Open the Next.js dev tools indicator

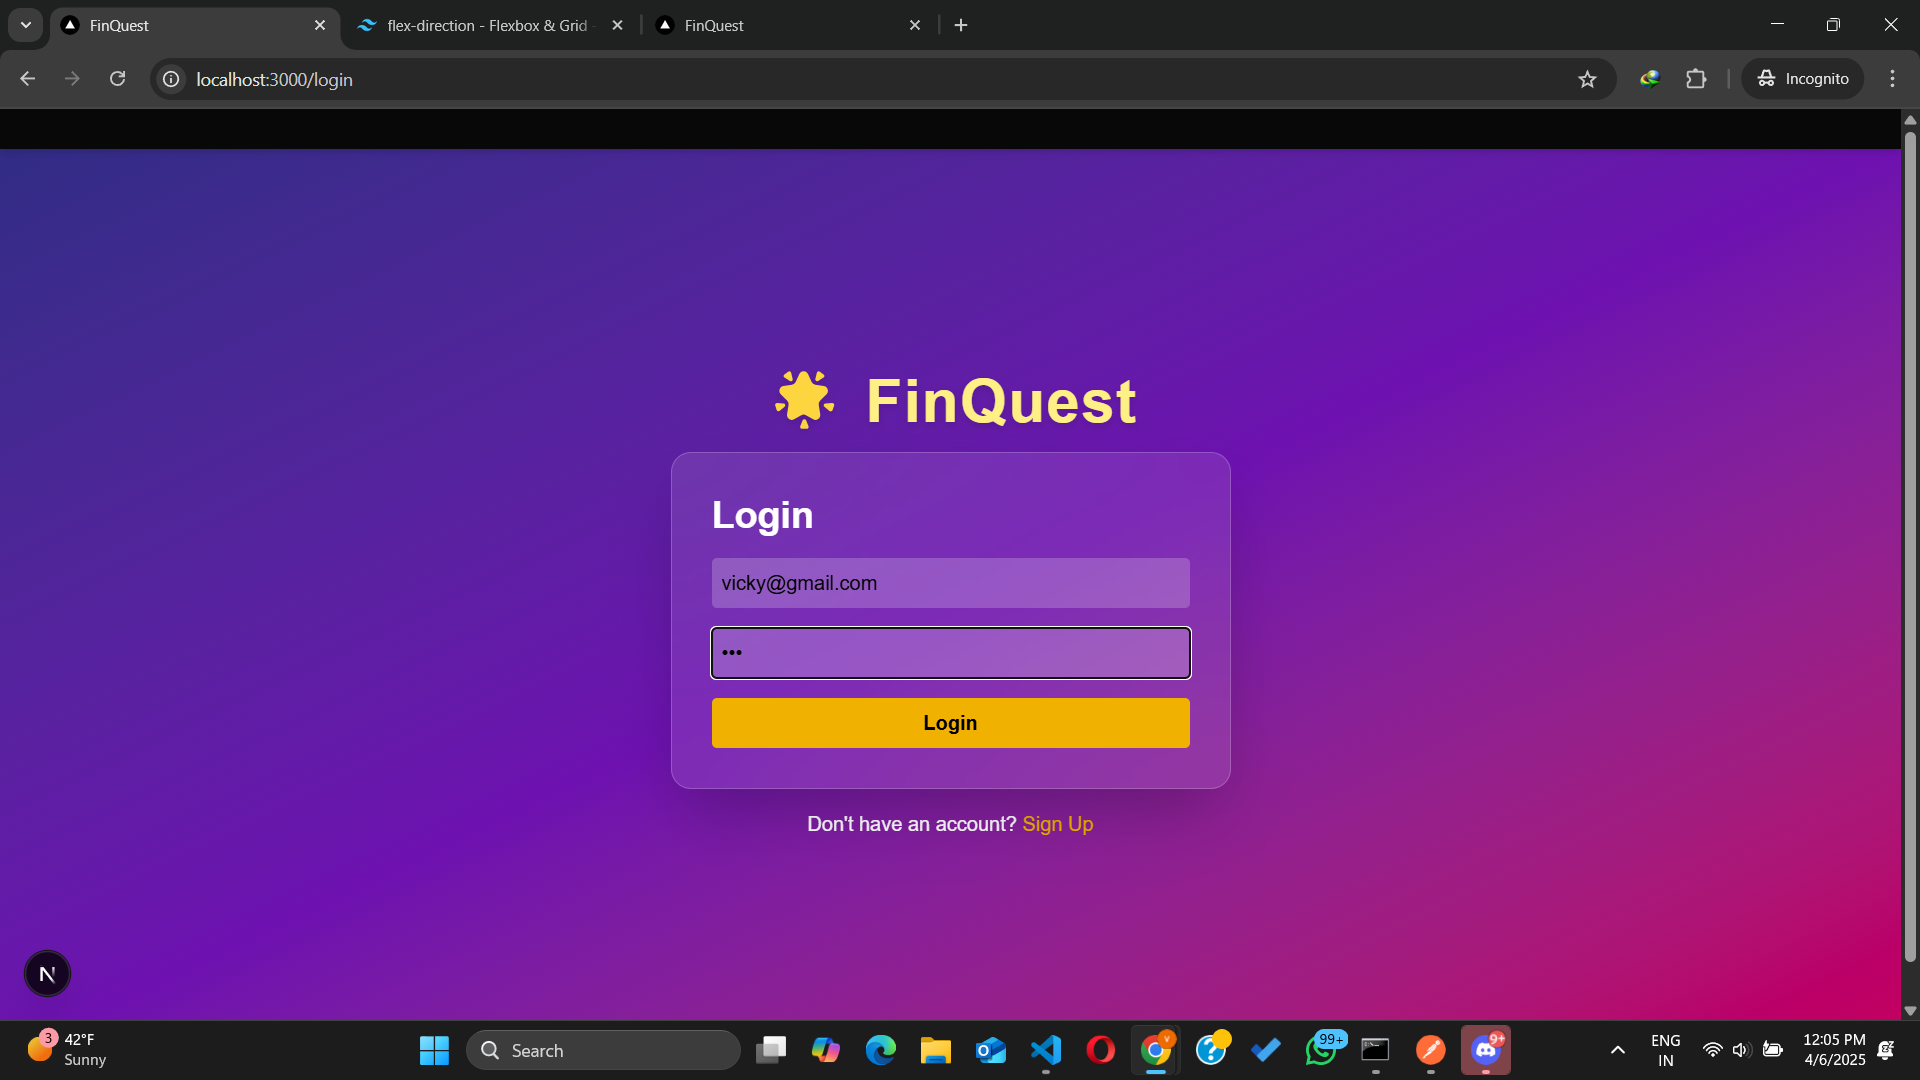[47, 973]
